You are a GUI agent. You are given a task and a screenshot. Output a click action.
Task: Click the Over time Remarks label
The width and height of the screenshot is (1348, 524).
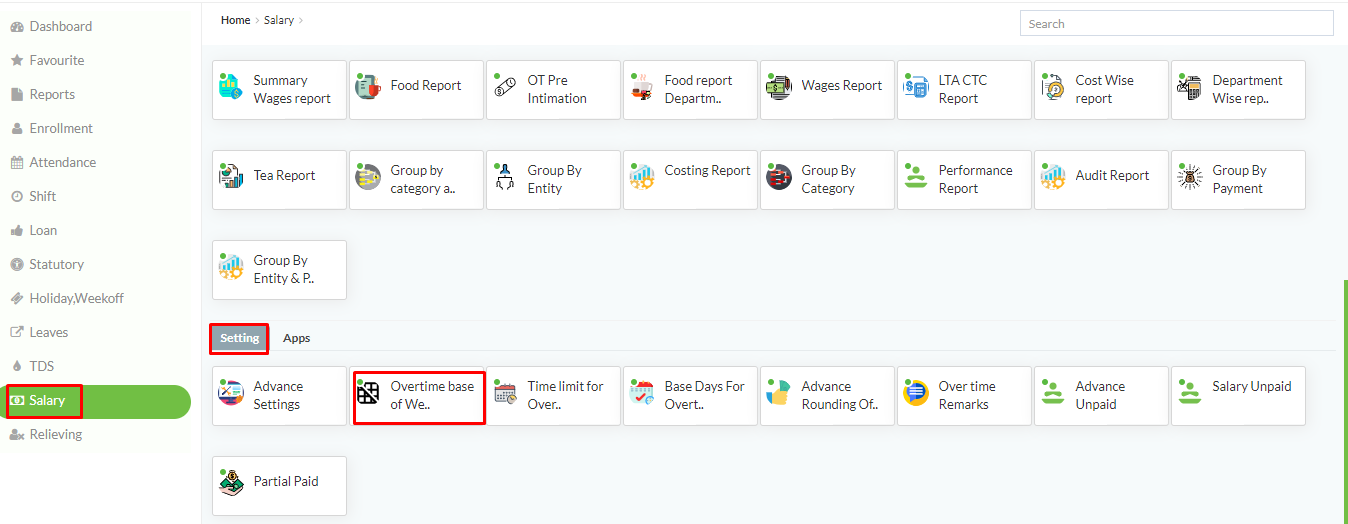pyautogui.click(x=967, y=395)
